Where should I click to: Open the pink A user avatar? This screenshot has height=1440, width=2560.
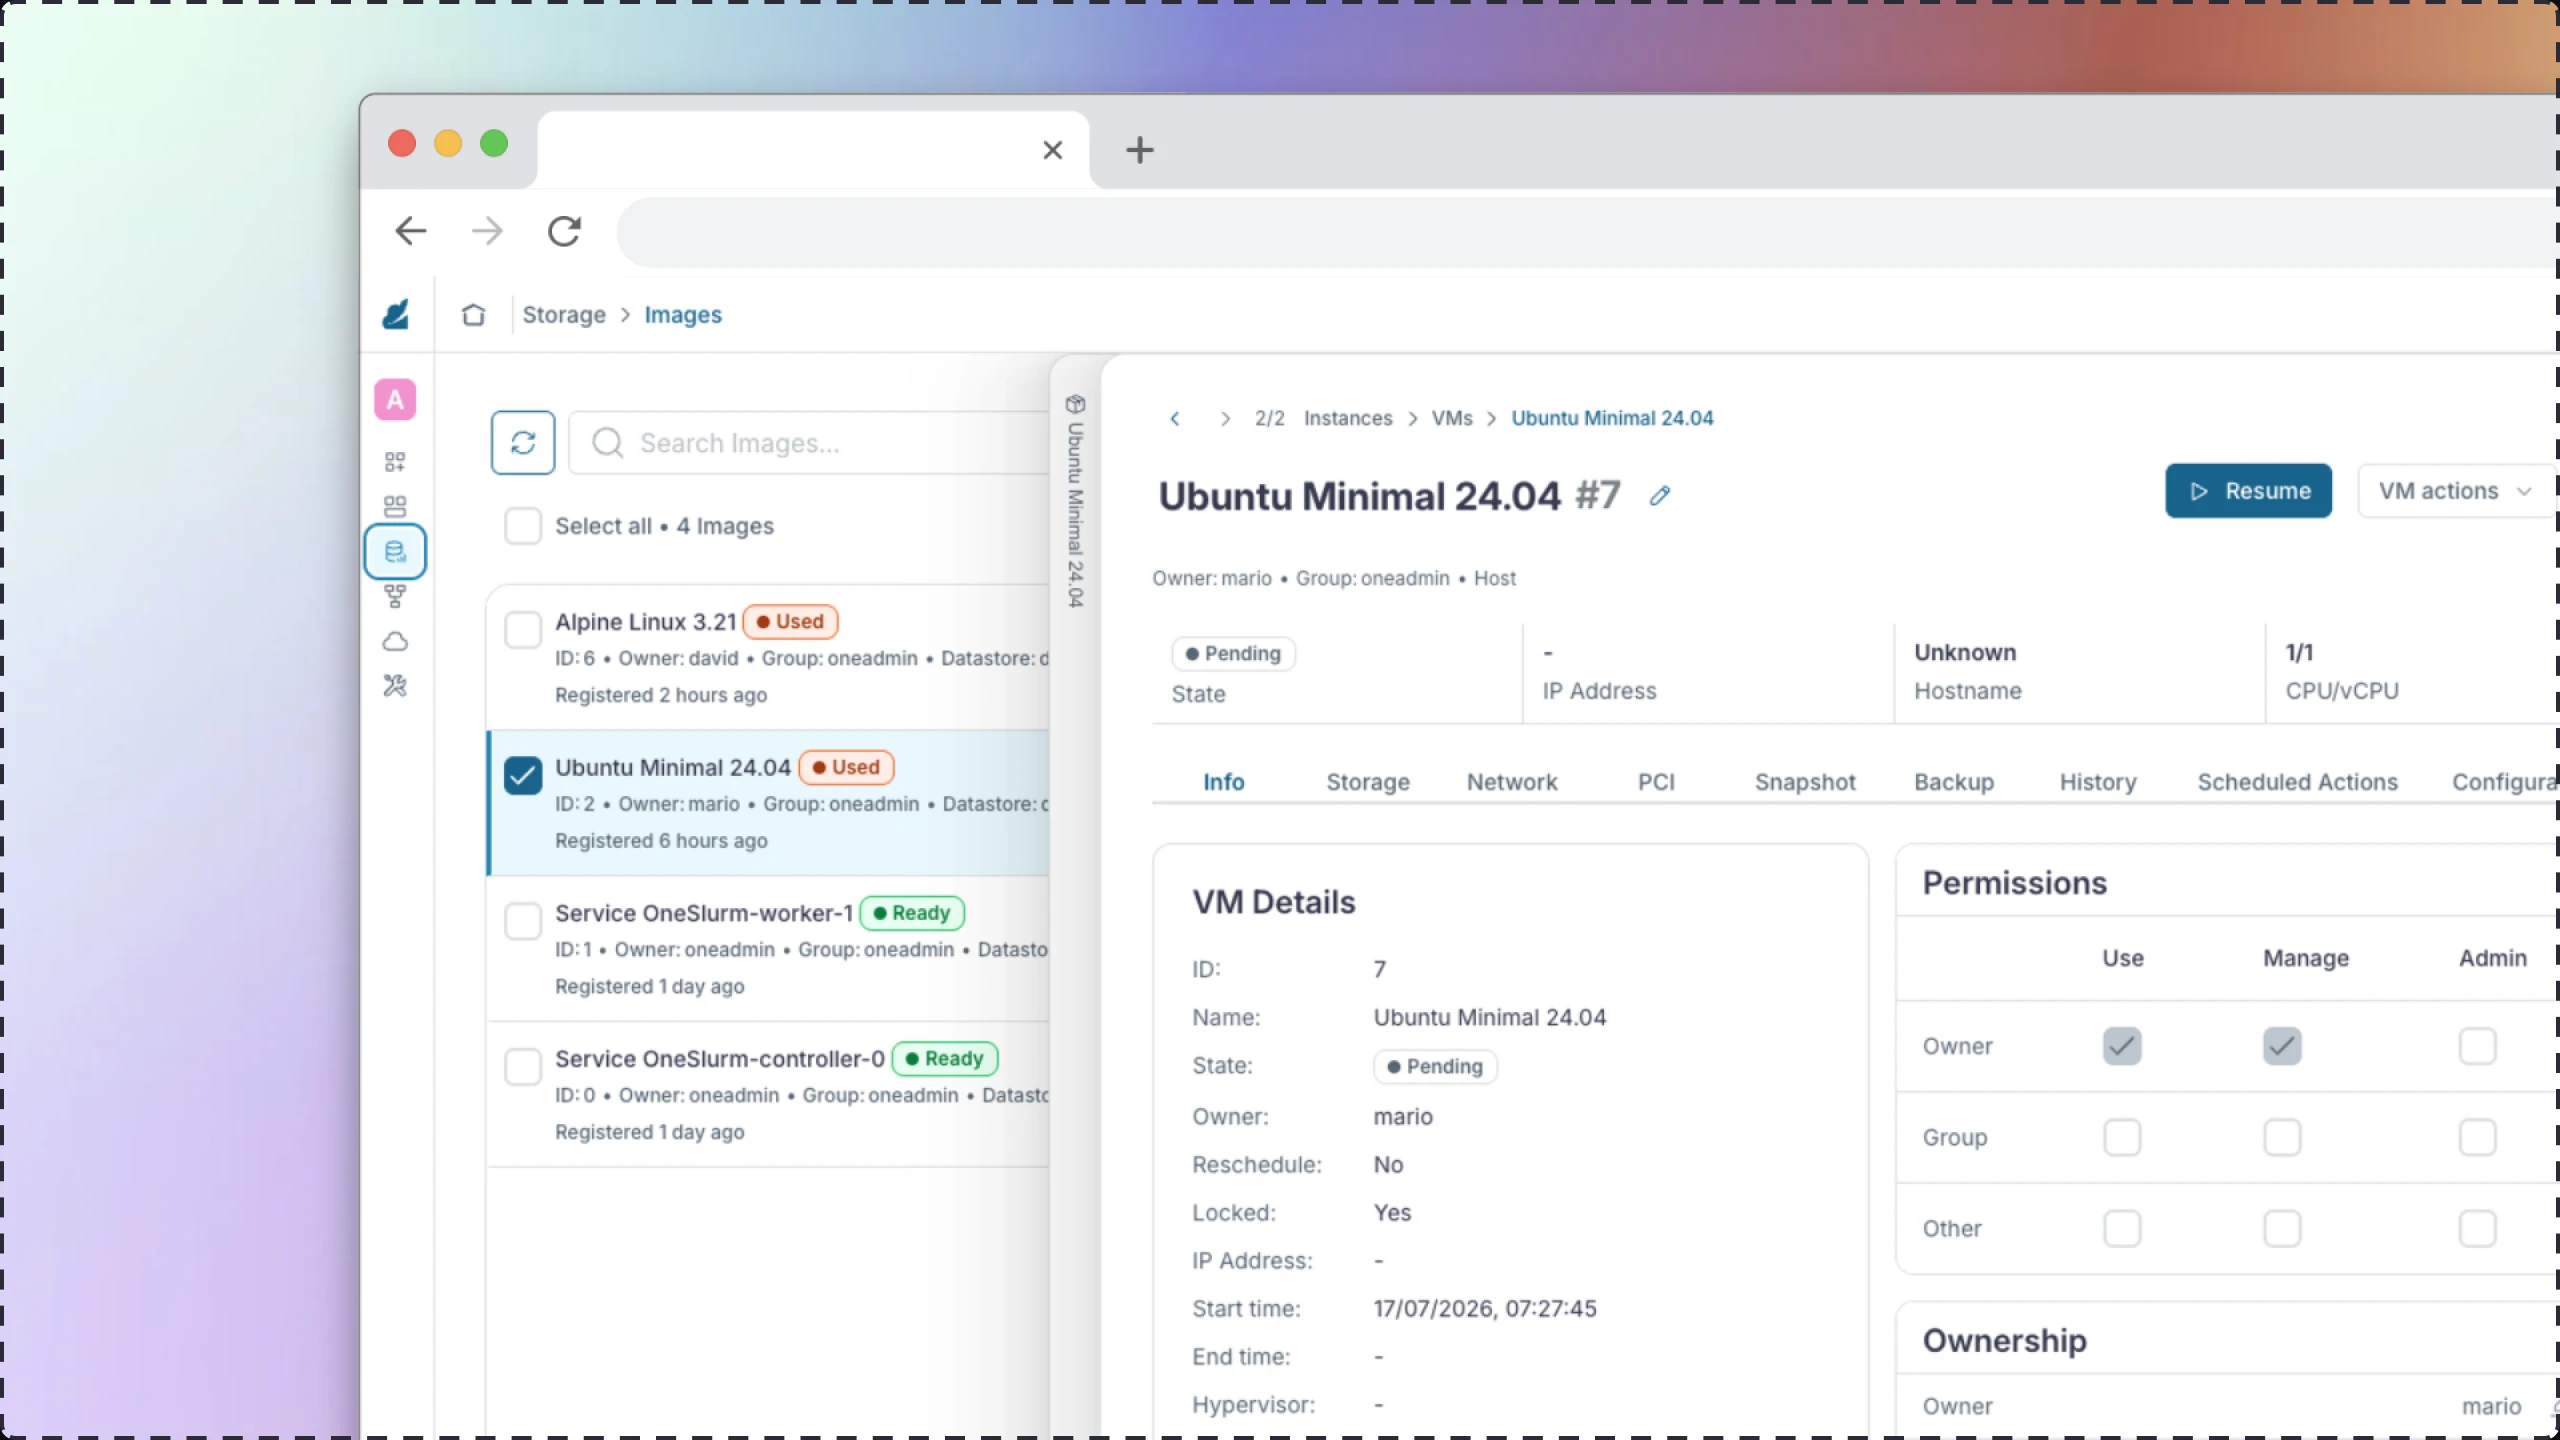tap(395, 400)
